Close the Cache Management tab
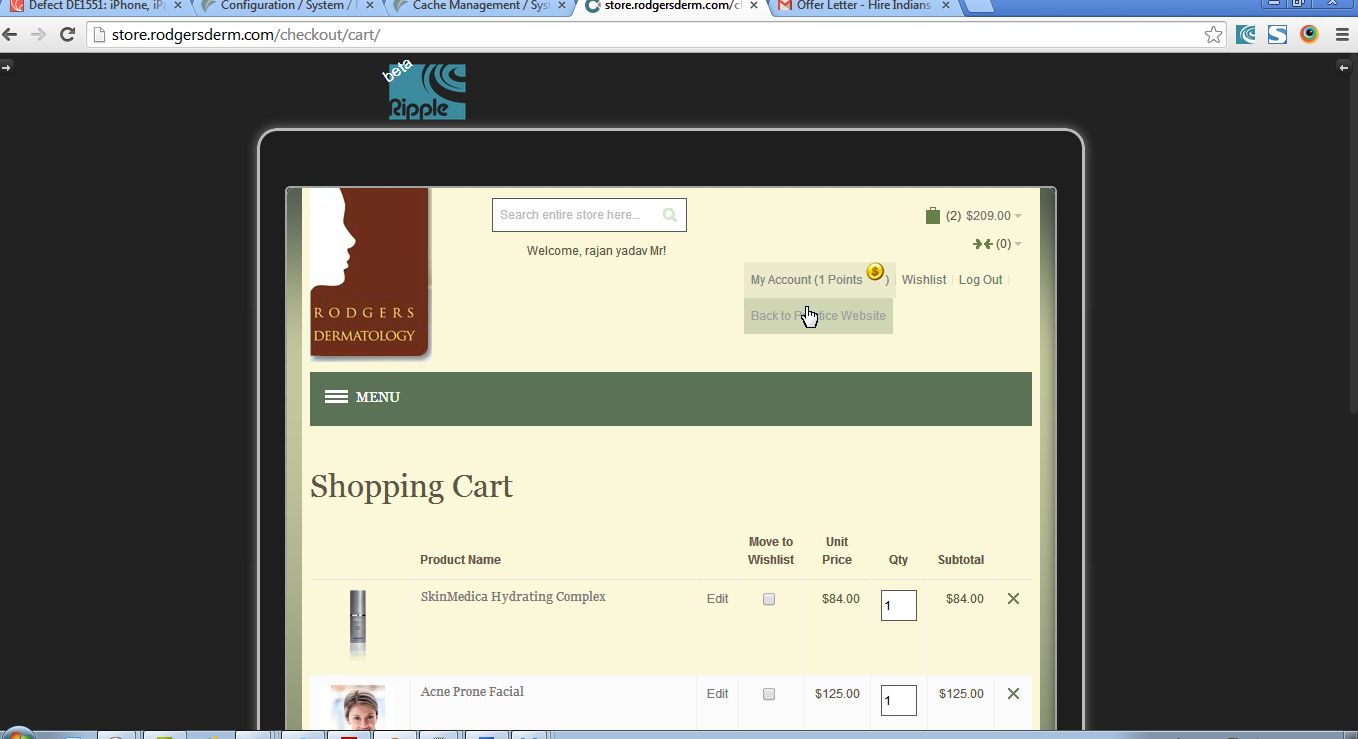 click(x=561, y=5)
